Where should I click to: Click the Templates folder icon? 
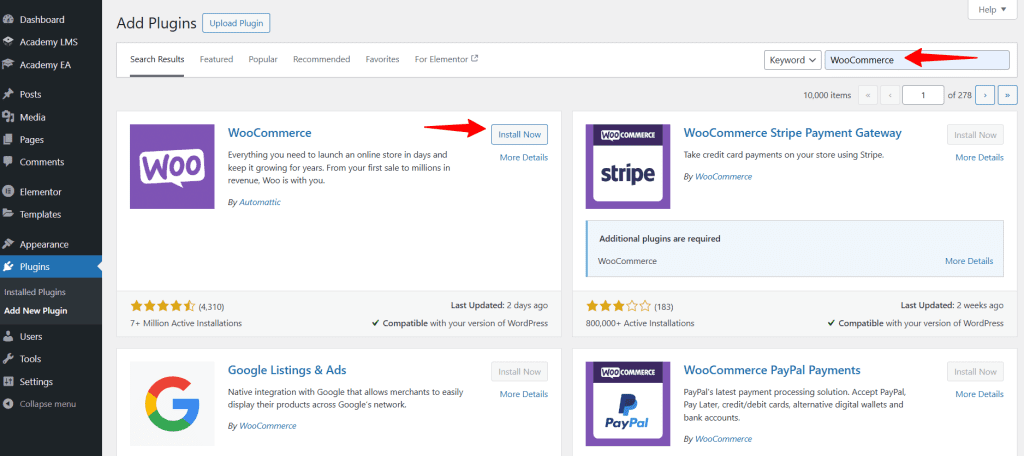[x=8, y=214]
